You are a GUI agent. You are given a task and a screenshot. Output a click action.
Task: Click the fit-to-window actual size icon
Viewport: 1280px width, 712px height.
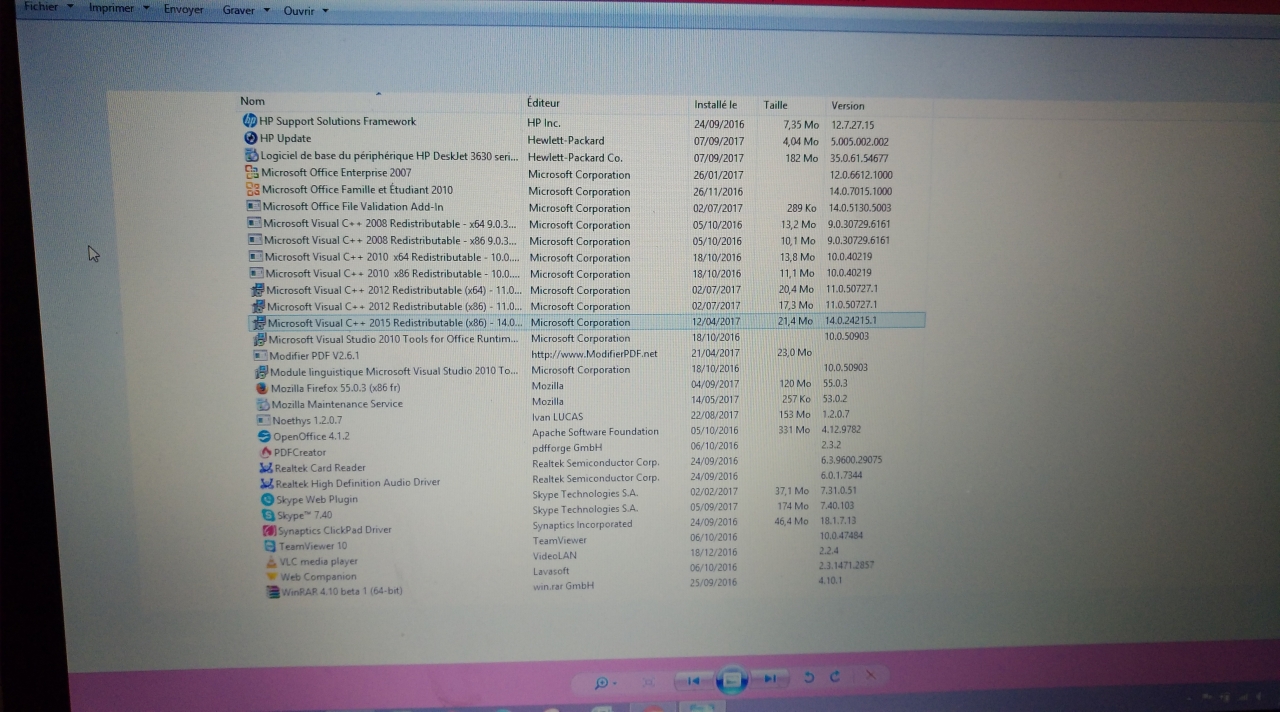coord(648,683)
